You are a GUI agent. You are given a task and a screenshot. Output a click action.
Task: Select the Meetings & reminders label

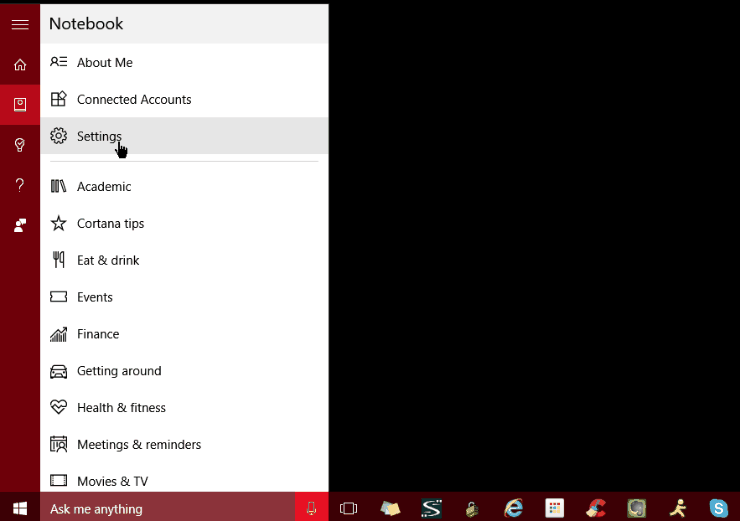[x=139, y=445]
